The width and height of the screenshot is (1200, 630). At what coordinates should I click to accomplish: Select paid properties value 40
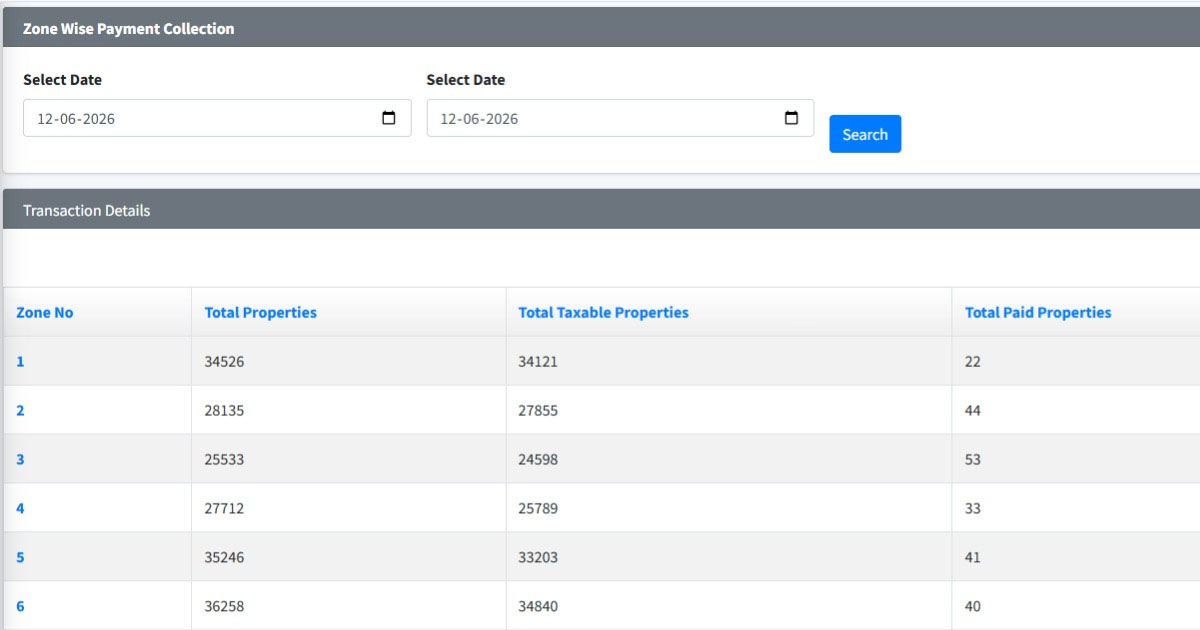pyautogui.click(x=973, y=606)
